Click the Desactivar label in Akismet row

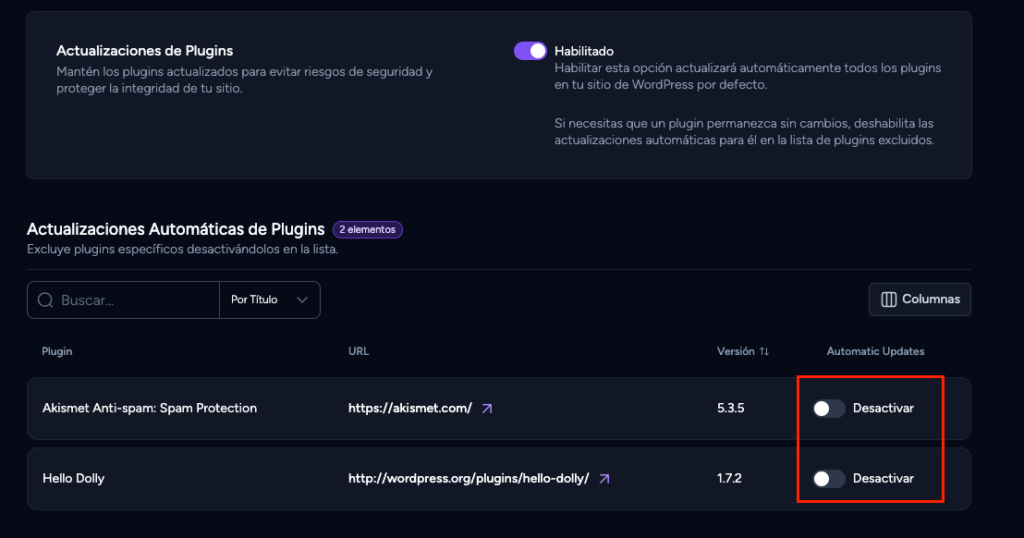click(x=883, y=408)
